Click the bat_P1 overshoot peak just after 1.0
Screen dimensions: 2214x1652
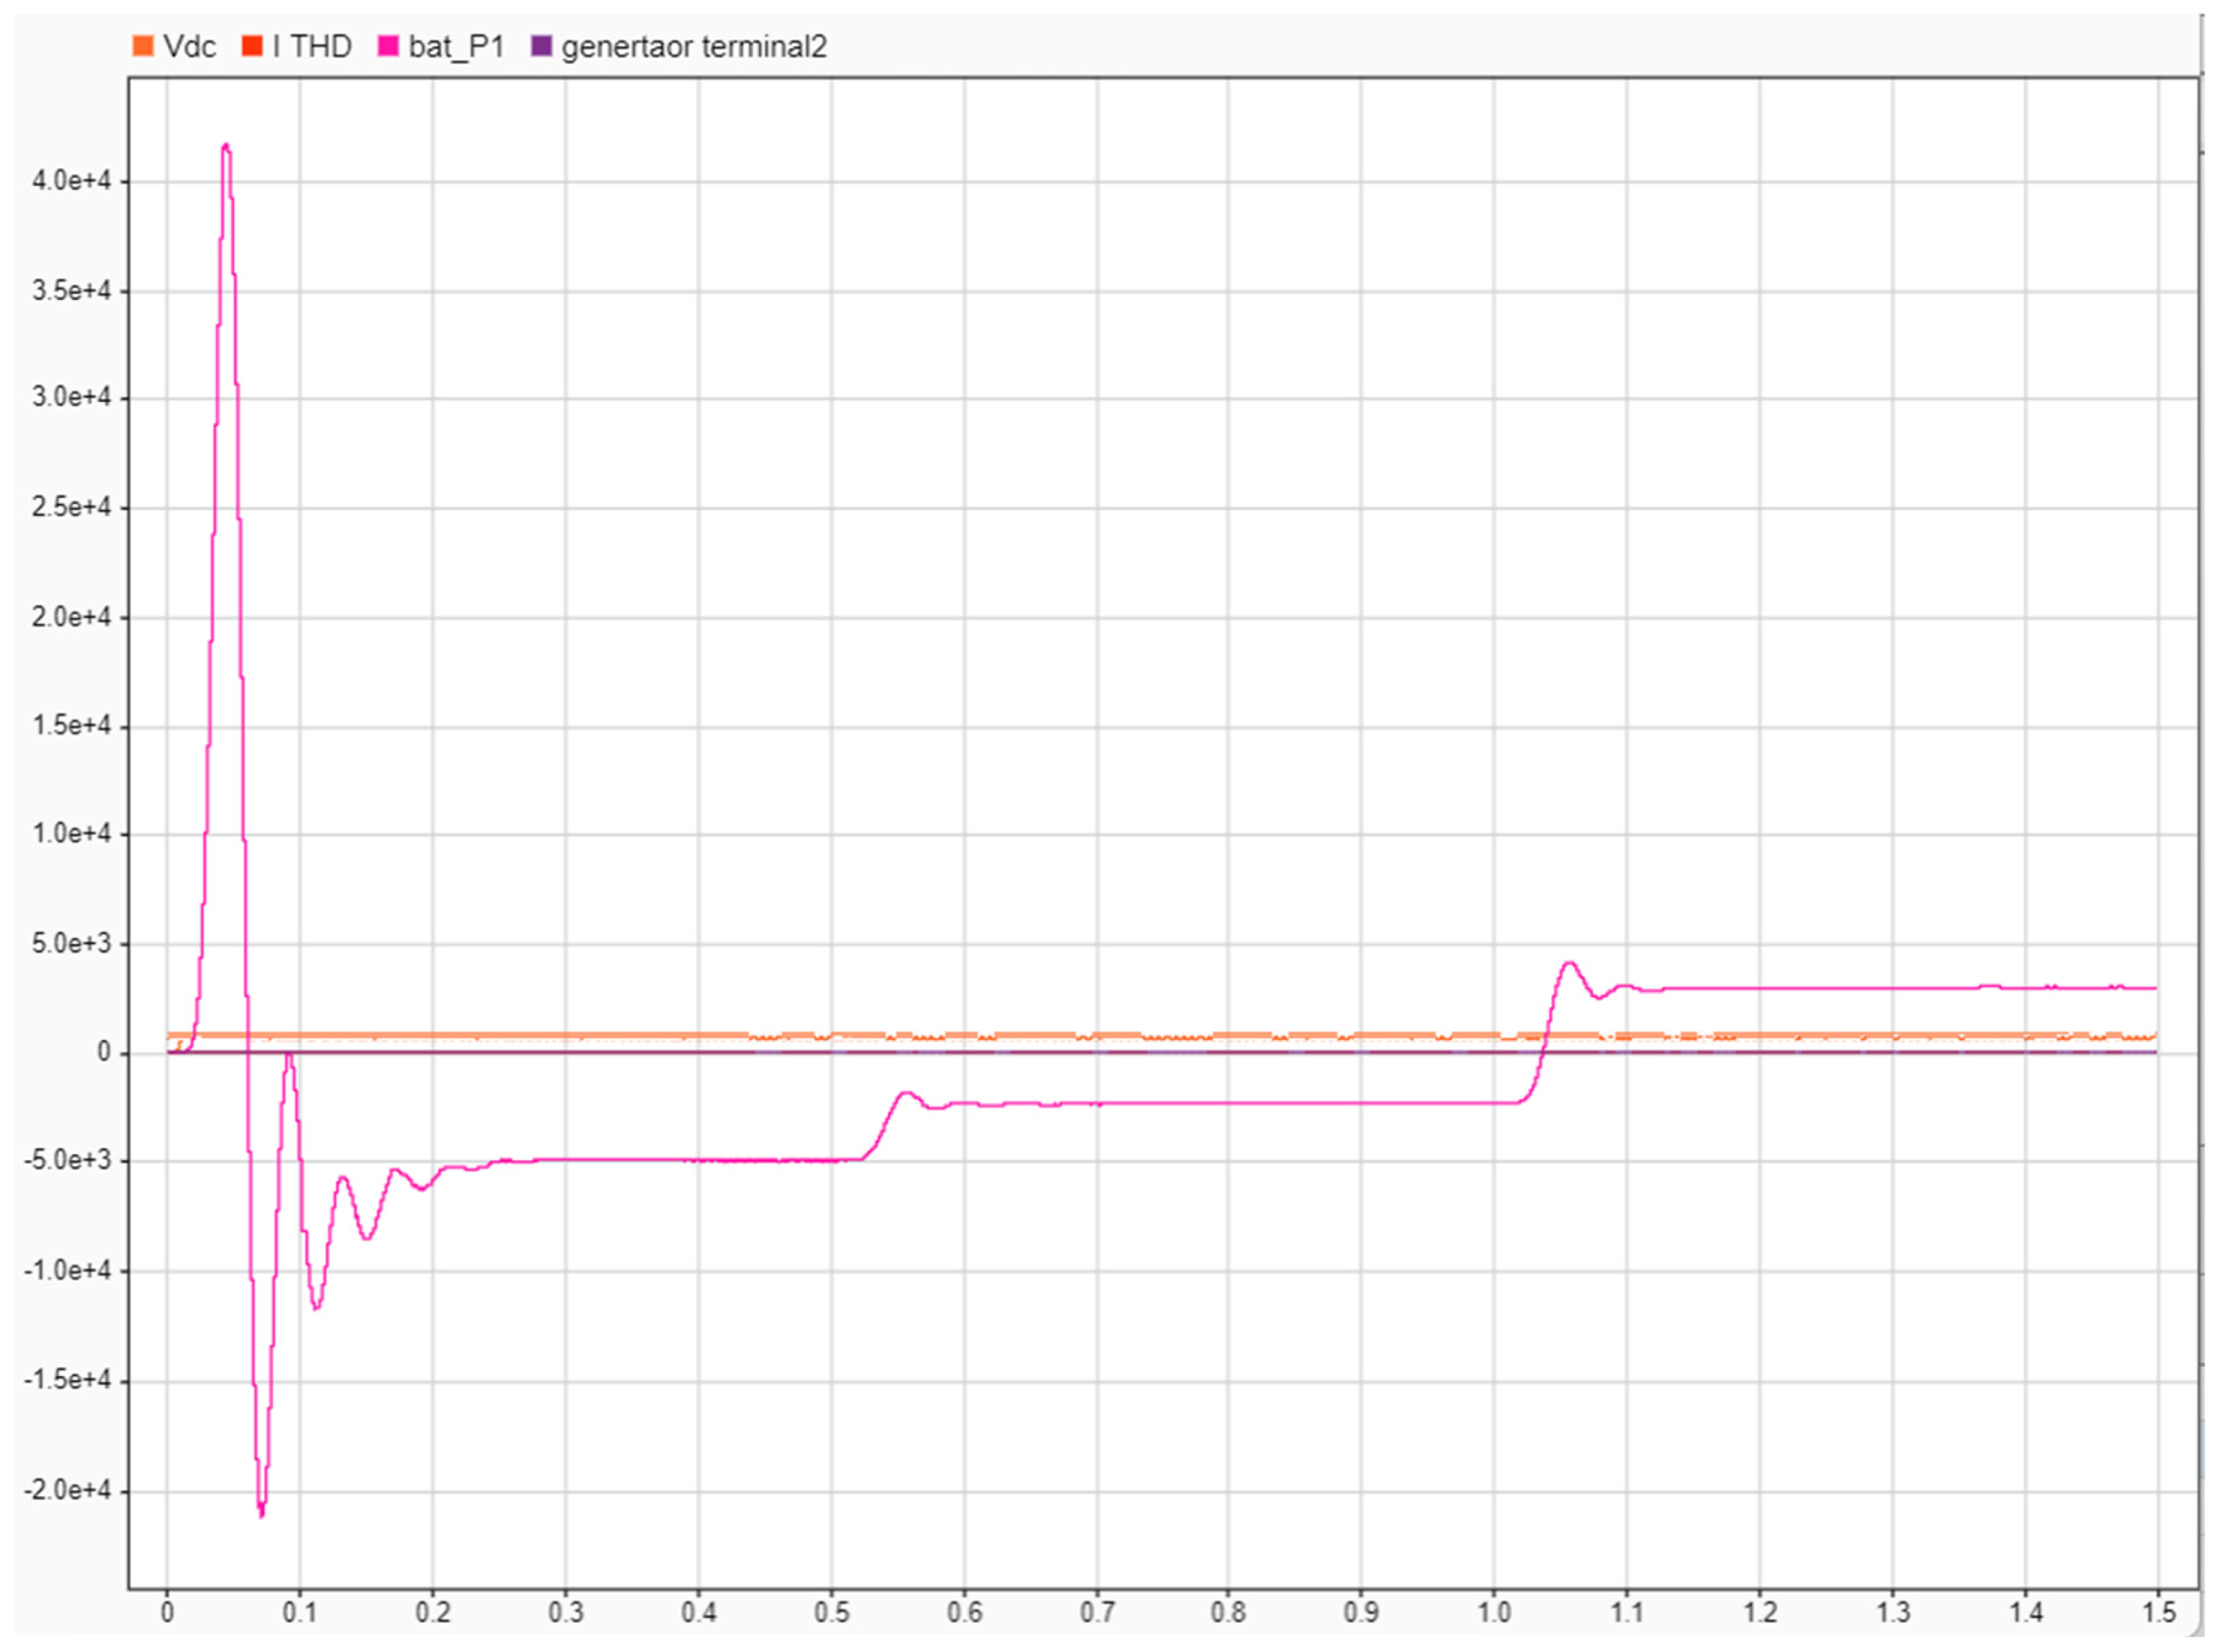pos(1569,963)
